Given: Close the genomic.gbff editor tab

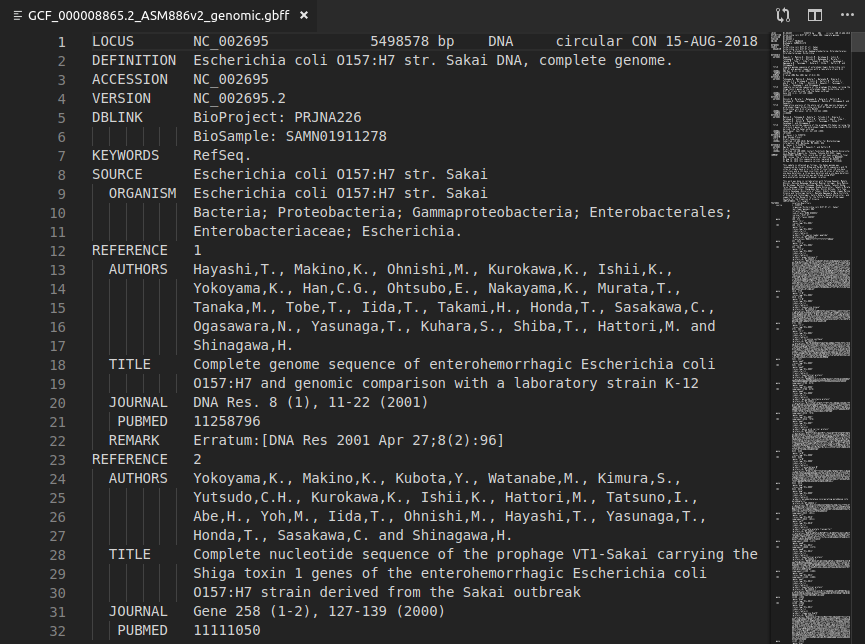Looking at the screenshot, I should tap(304, 16).
